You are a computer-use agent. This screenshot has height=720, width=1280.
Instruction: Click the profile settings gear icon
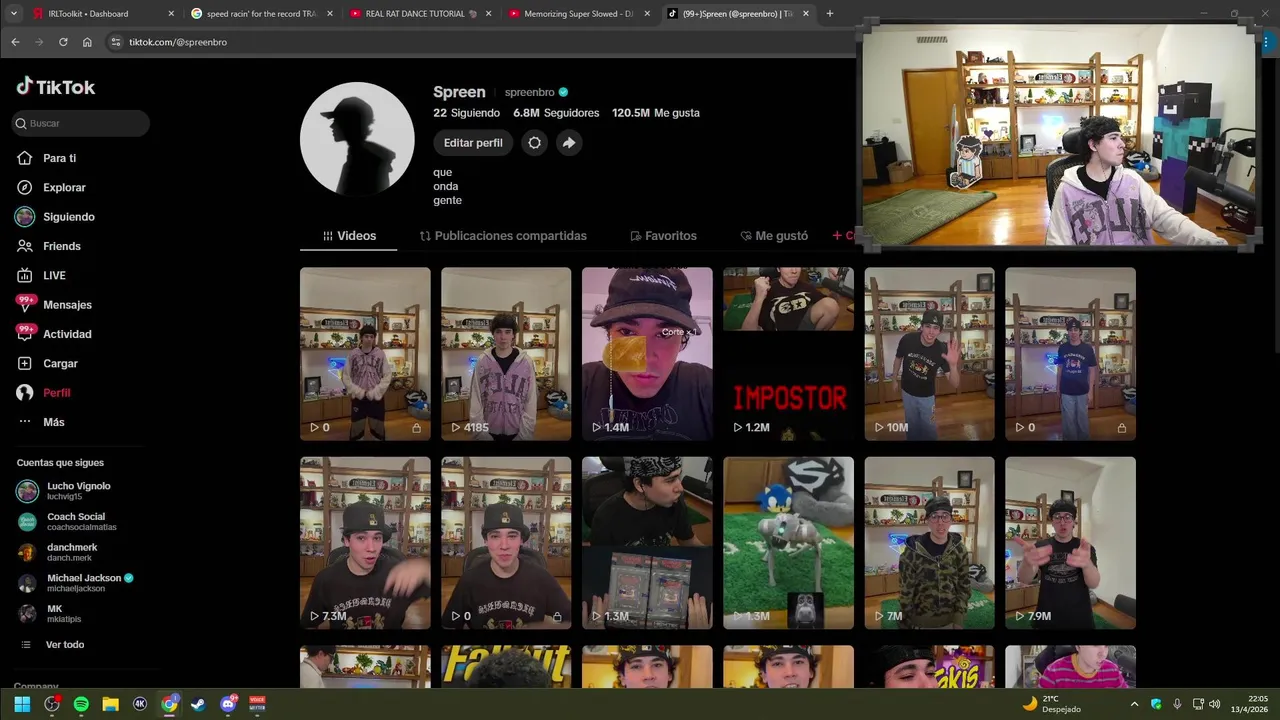click(x=535, y=143)
